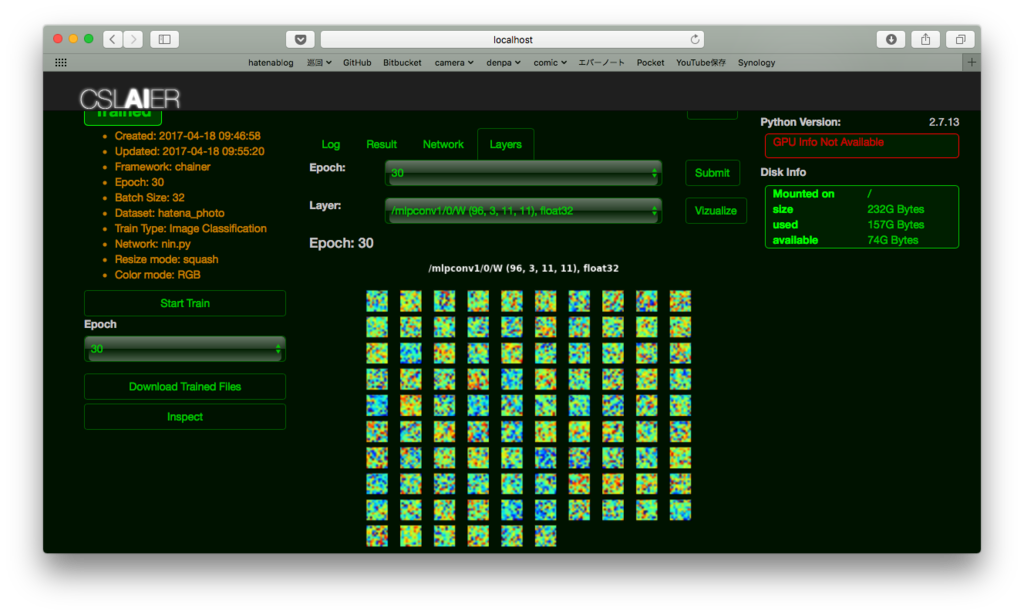Click the localhost address bar

pos(512,39)
